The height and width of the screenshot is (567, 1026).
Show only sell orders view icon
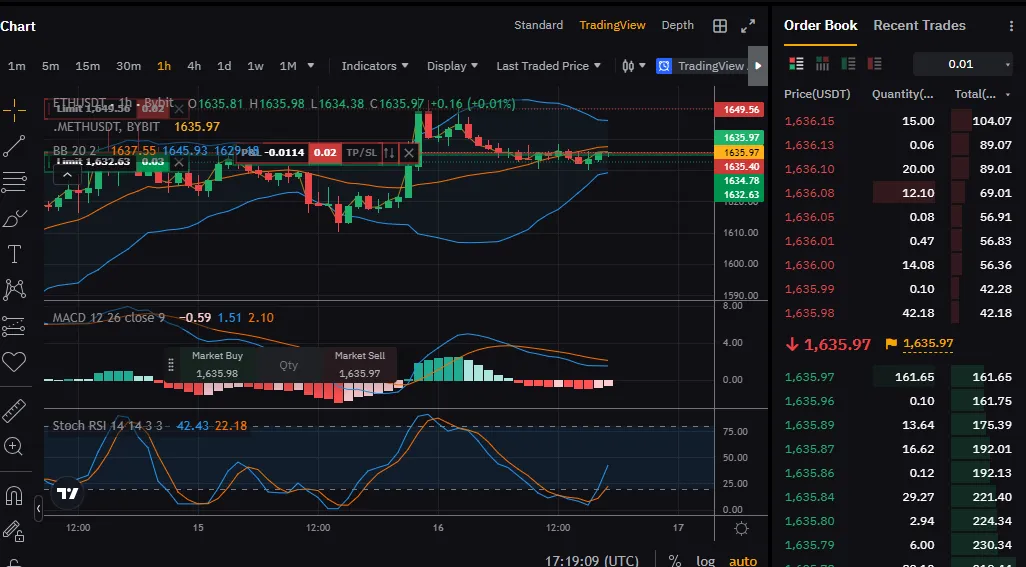pyautogui.click(x=874, y=63)
